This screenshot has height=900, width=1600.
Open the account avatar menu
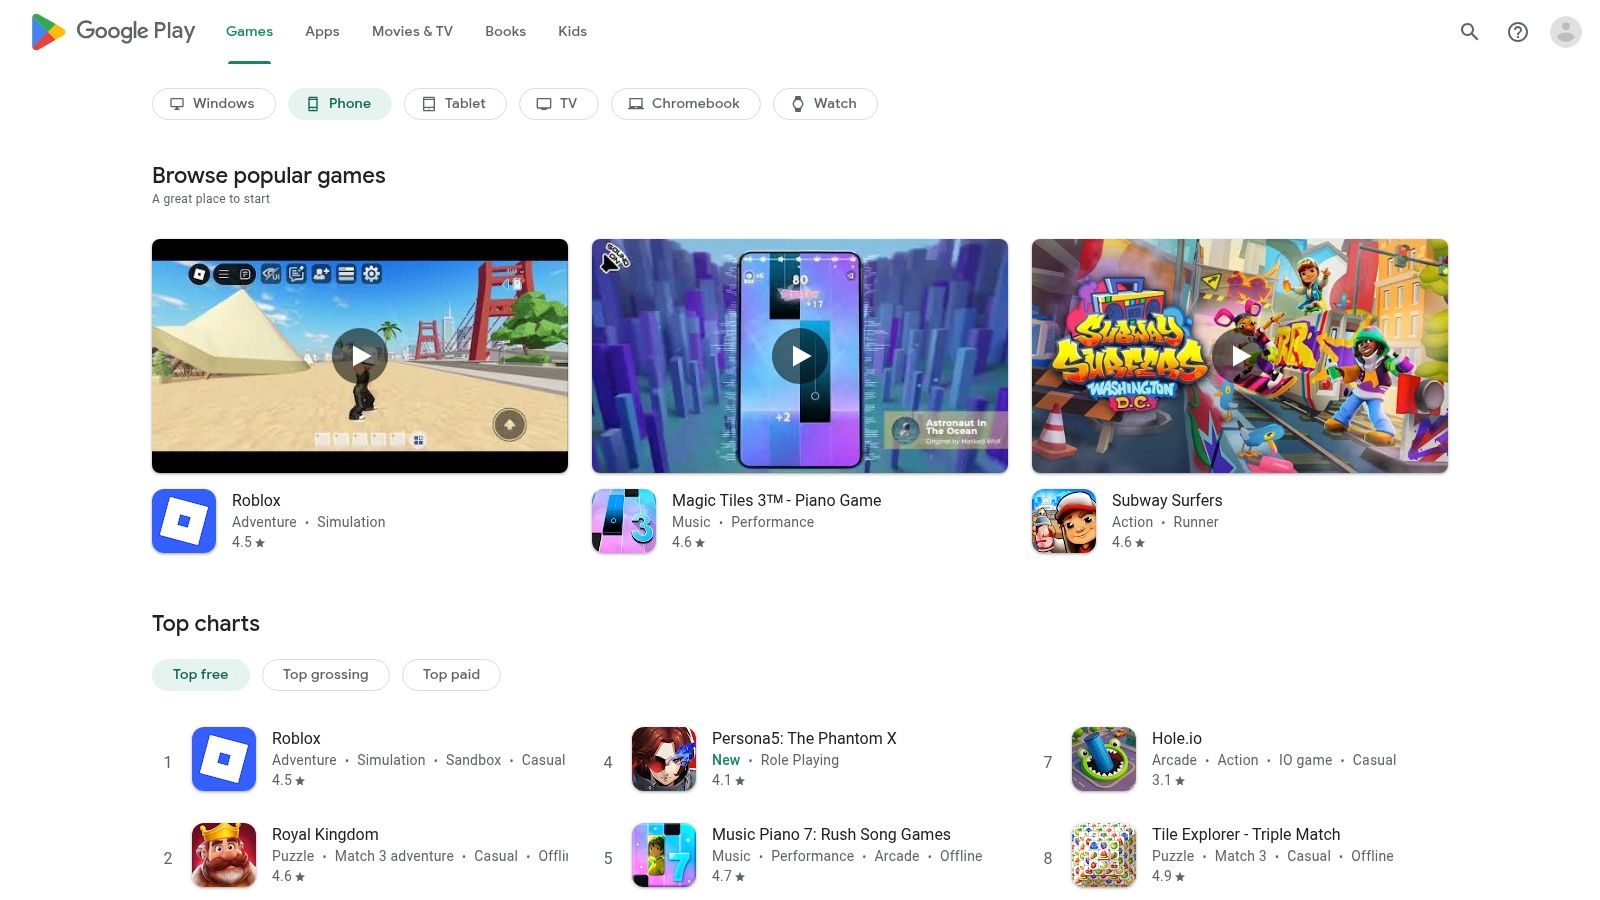pyautogui.click(x=1566, y=32)
